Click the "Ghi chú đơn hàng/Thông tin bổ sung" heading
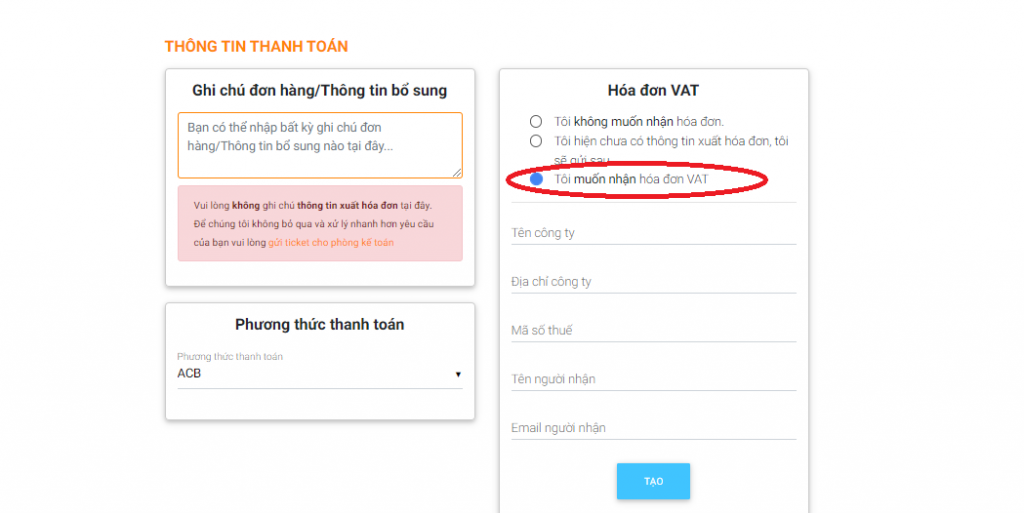The width and height of the screenshot is (1024, 513). pyautogui.click(x=319, y=91)
